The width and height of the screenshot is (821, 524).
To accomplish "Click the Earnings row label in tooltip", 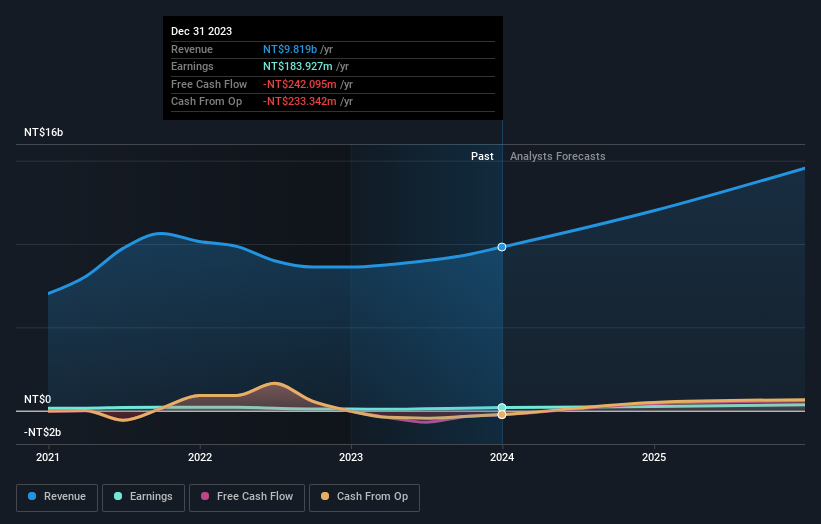I will [192, 66].
